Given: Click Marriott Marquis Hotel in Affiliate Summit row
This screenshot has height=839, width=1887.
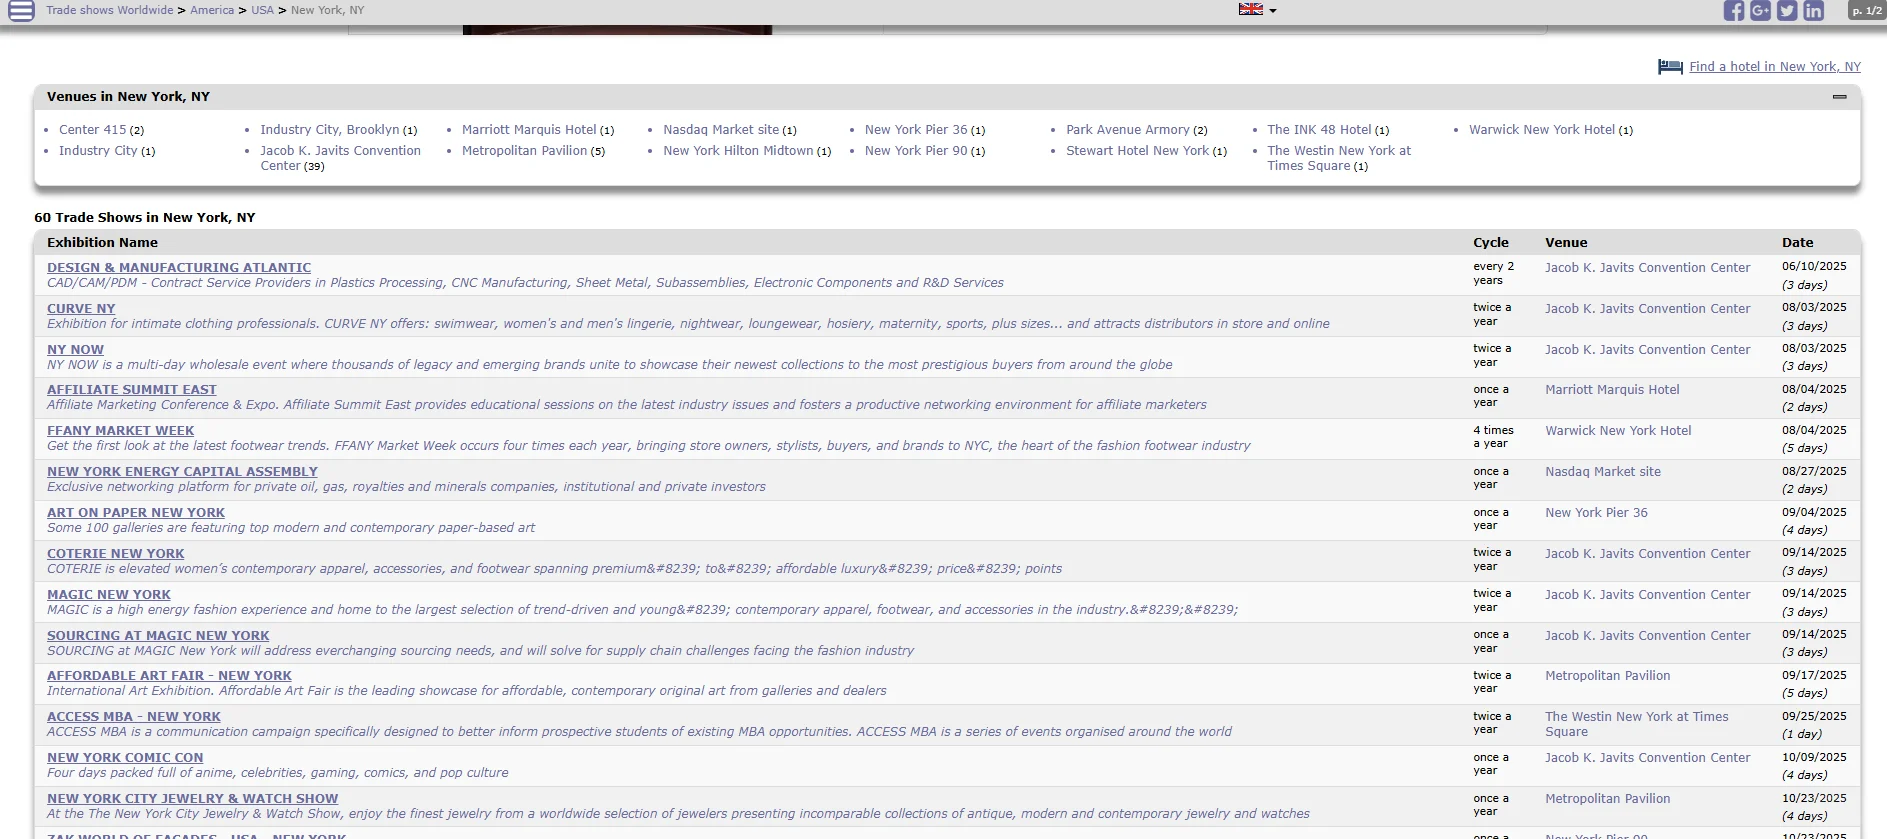Looking at the screenshot, I should 1612,390.
